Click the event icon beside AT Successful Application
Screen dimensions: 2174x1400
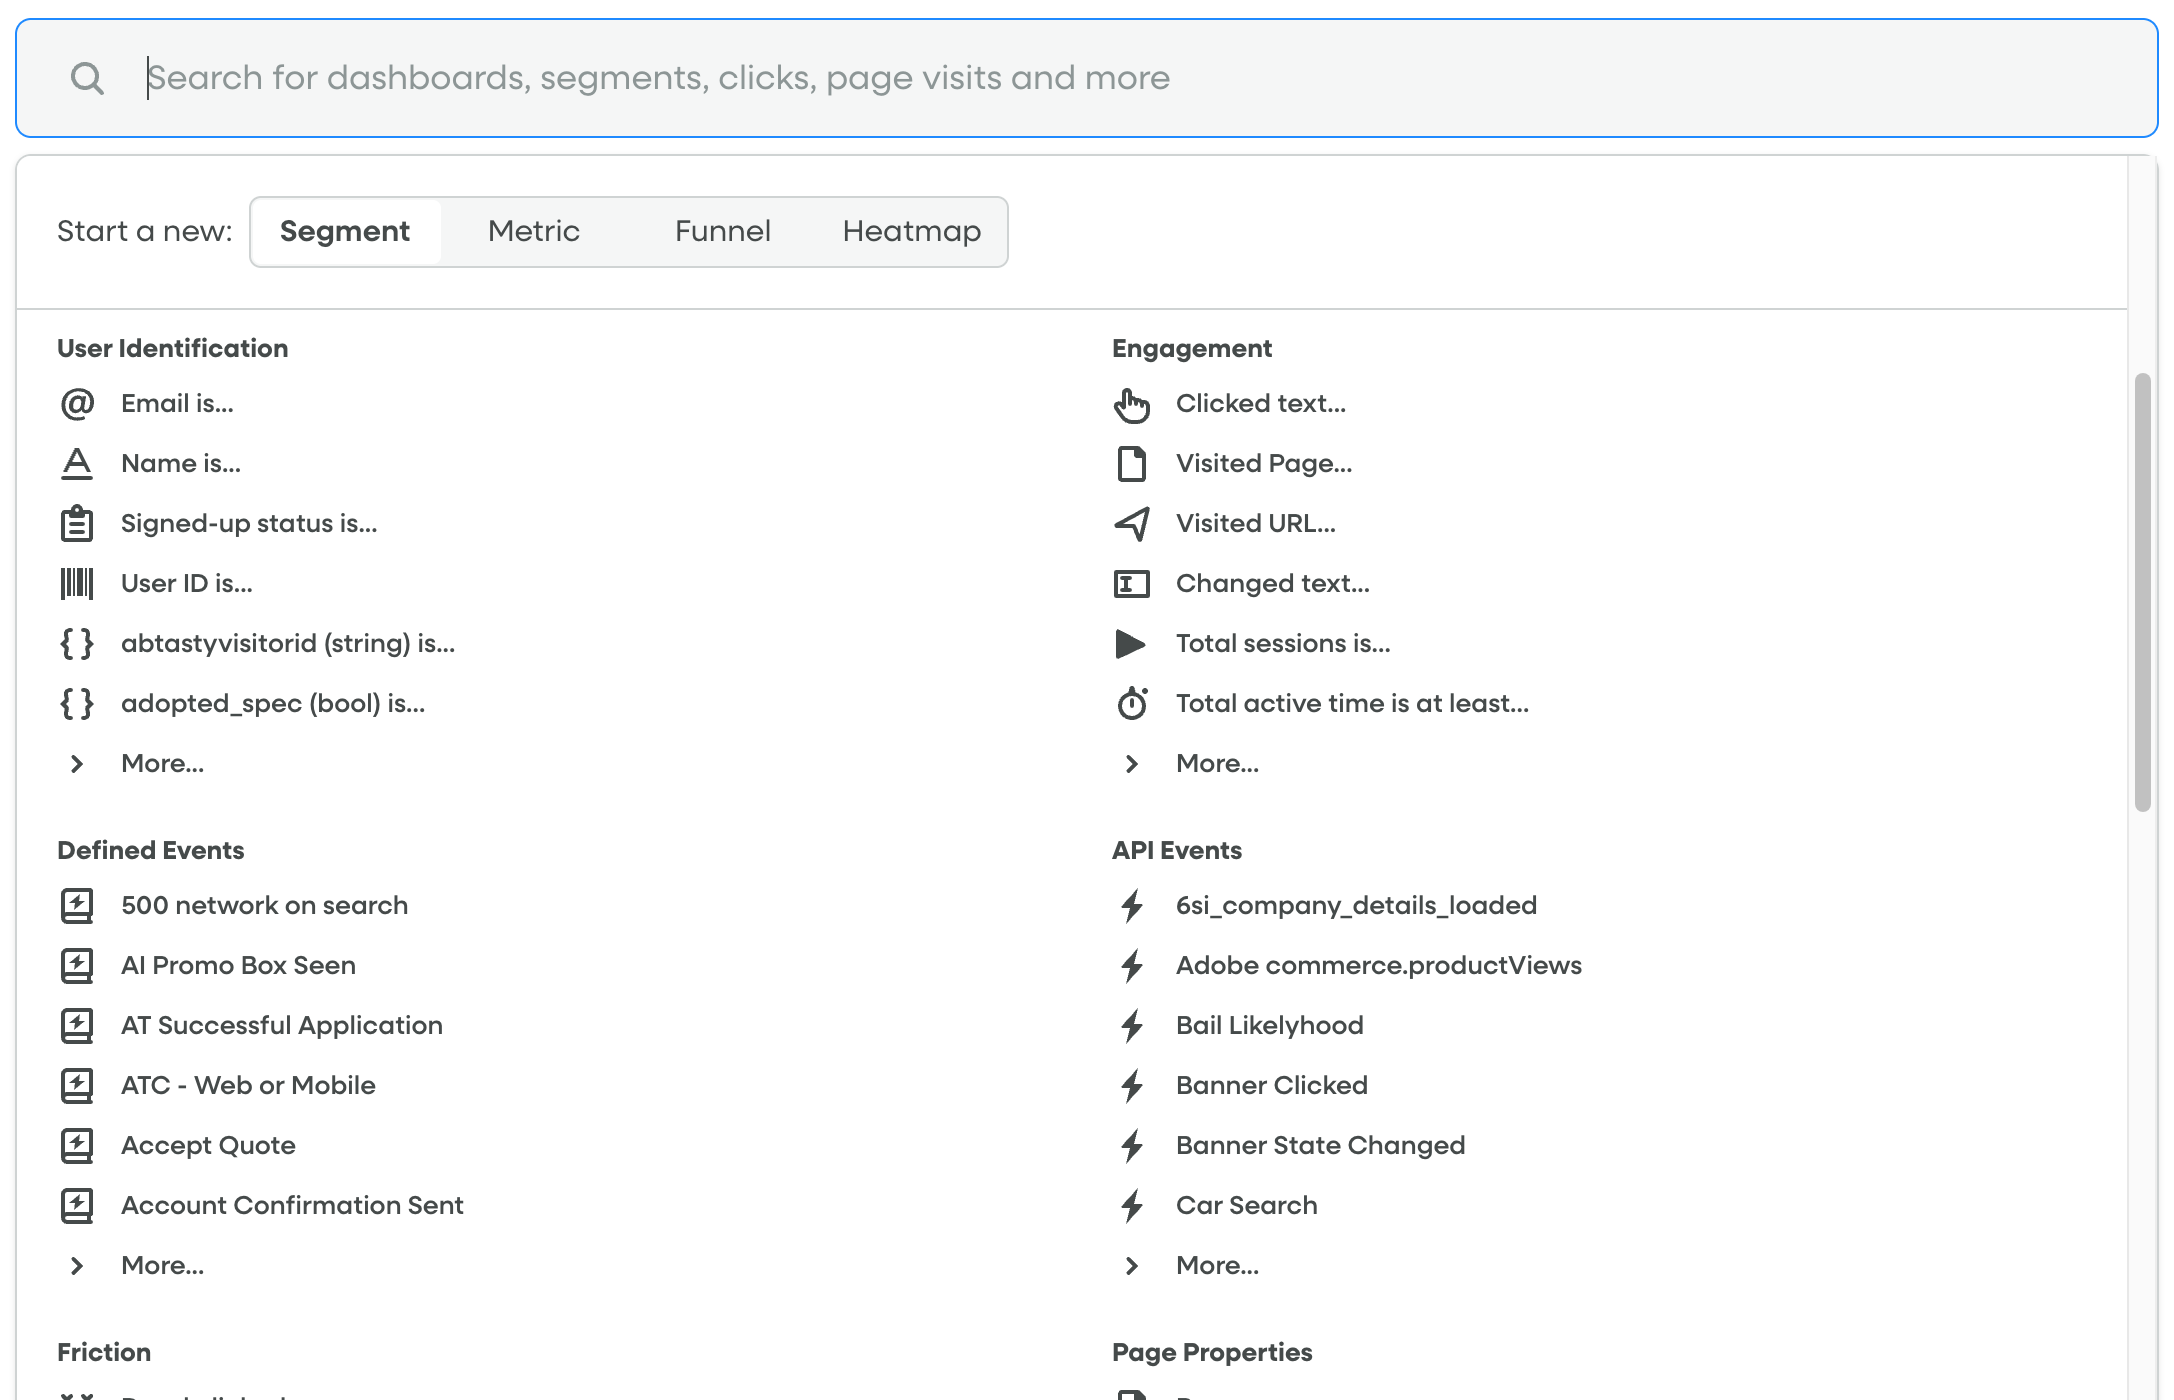(x=77, y=1026)
